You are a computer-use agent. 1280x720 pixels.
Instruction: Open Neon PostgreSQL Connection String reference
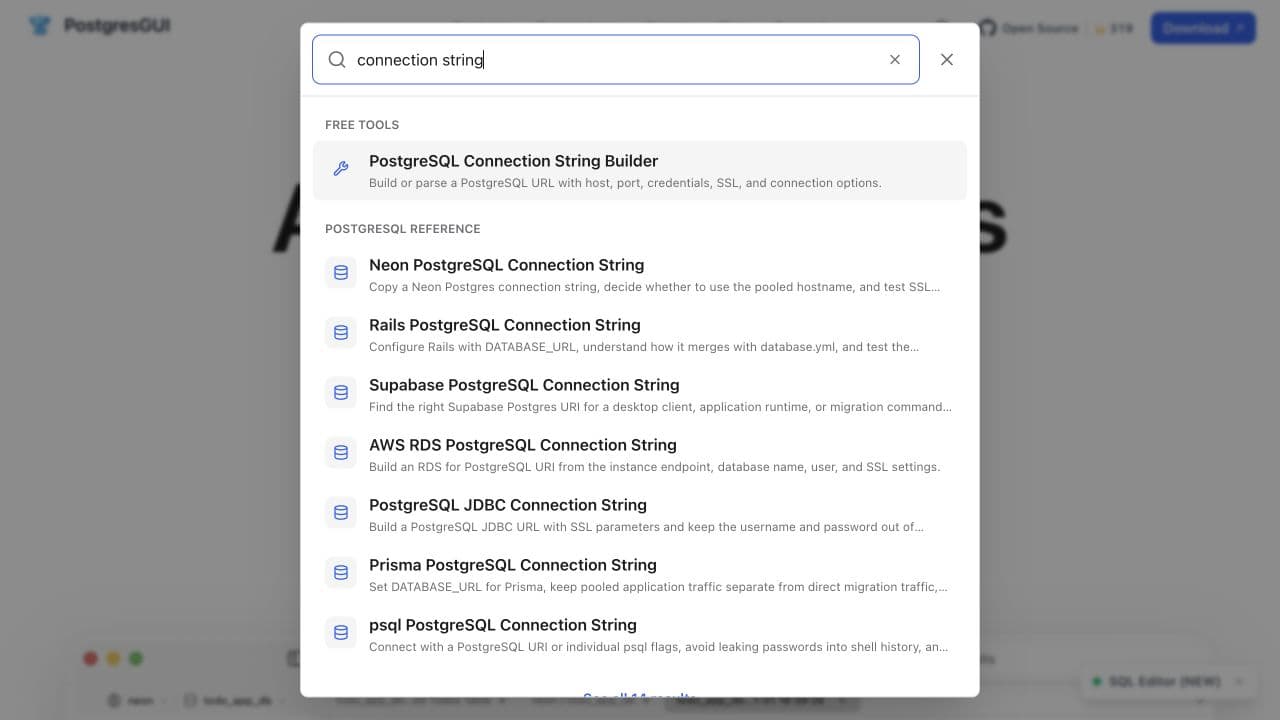(640, 274)
